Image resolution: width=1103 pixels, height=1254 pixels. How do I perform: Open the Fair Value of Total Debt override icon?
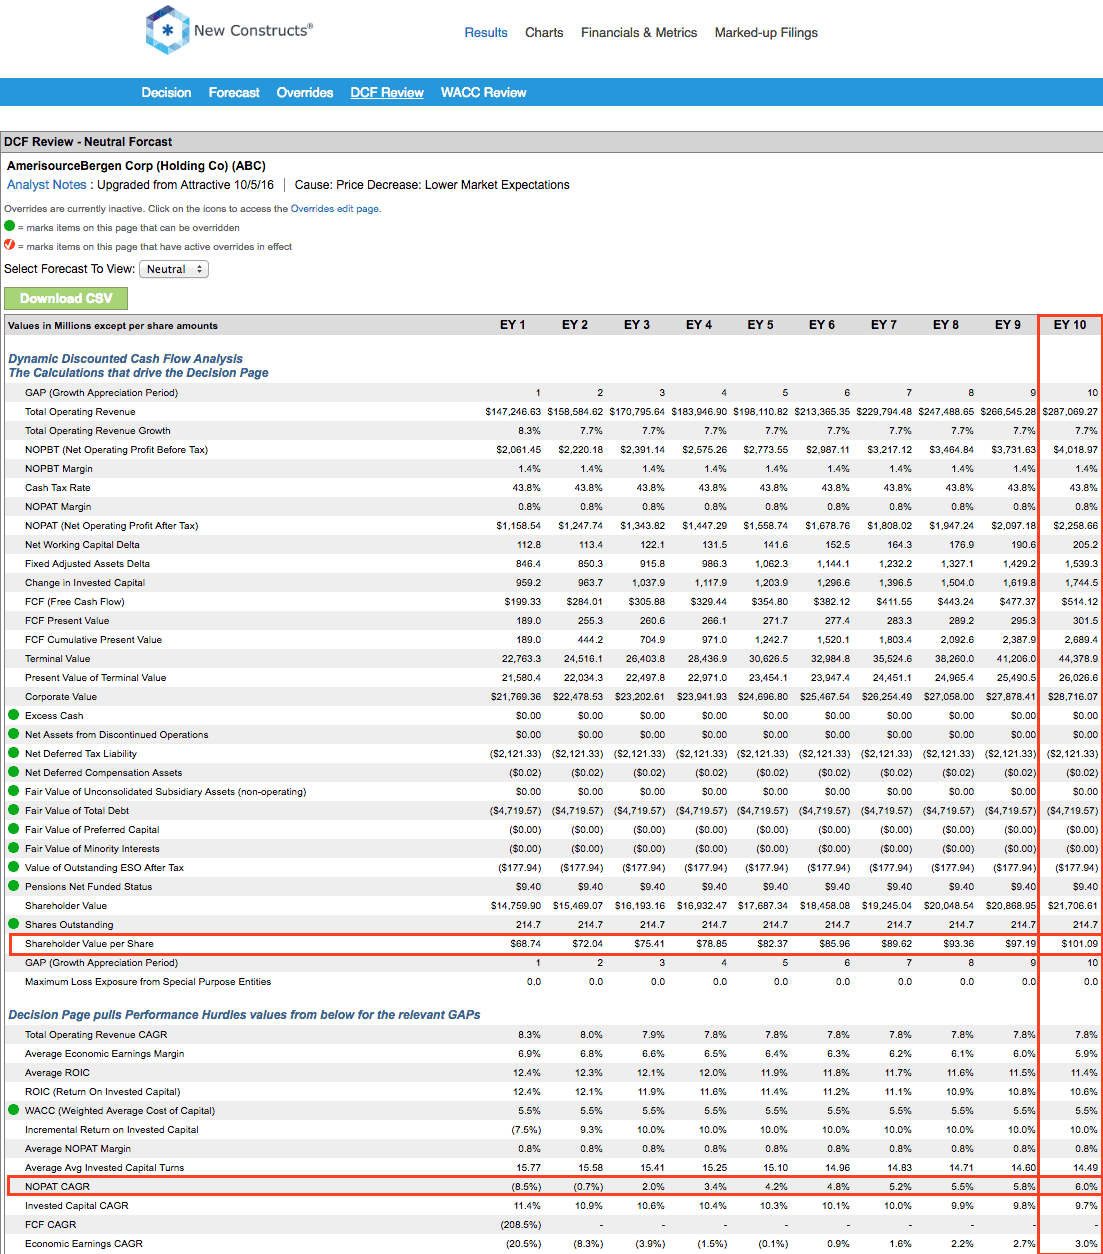(x=14, y=810)
